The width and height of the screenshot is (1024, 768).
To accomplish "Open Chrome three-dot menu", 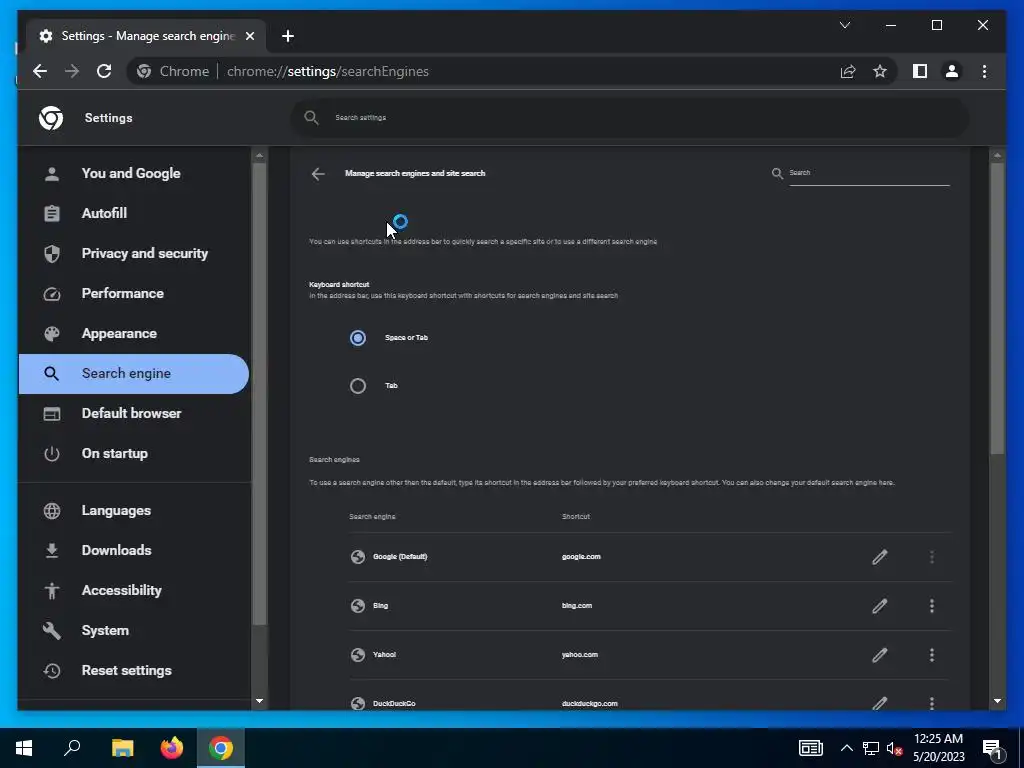I will point(984,71).
